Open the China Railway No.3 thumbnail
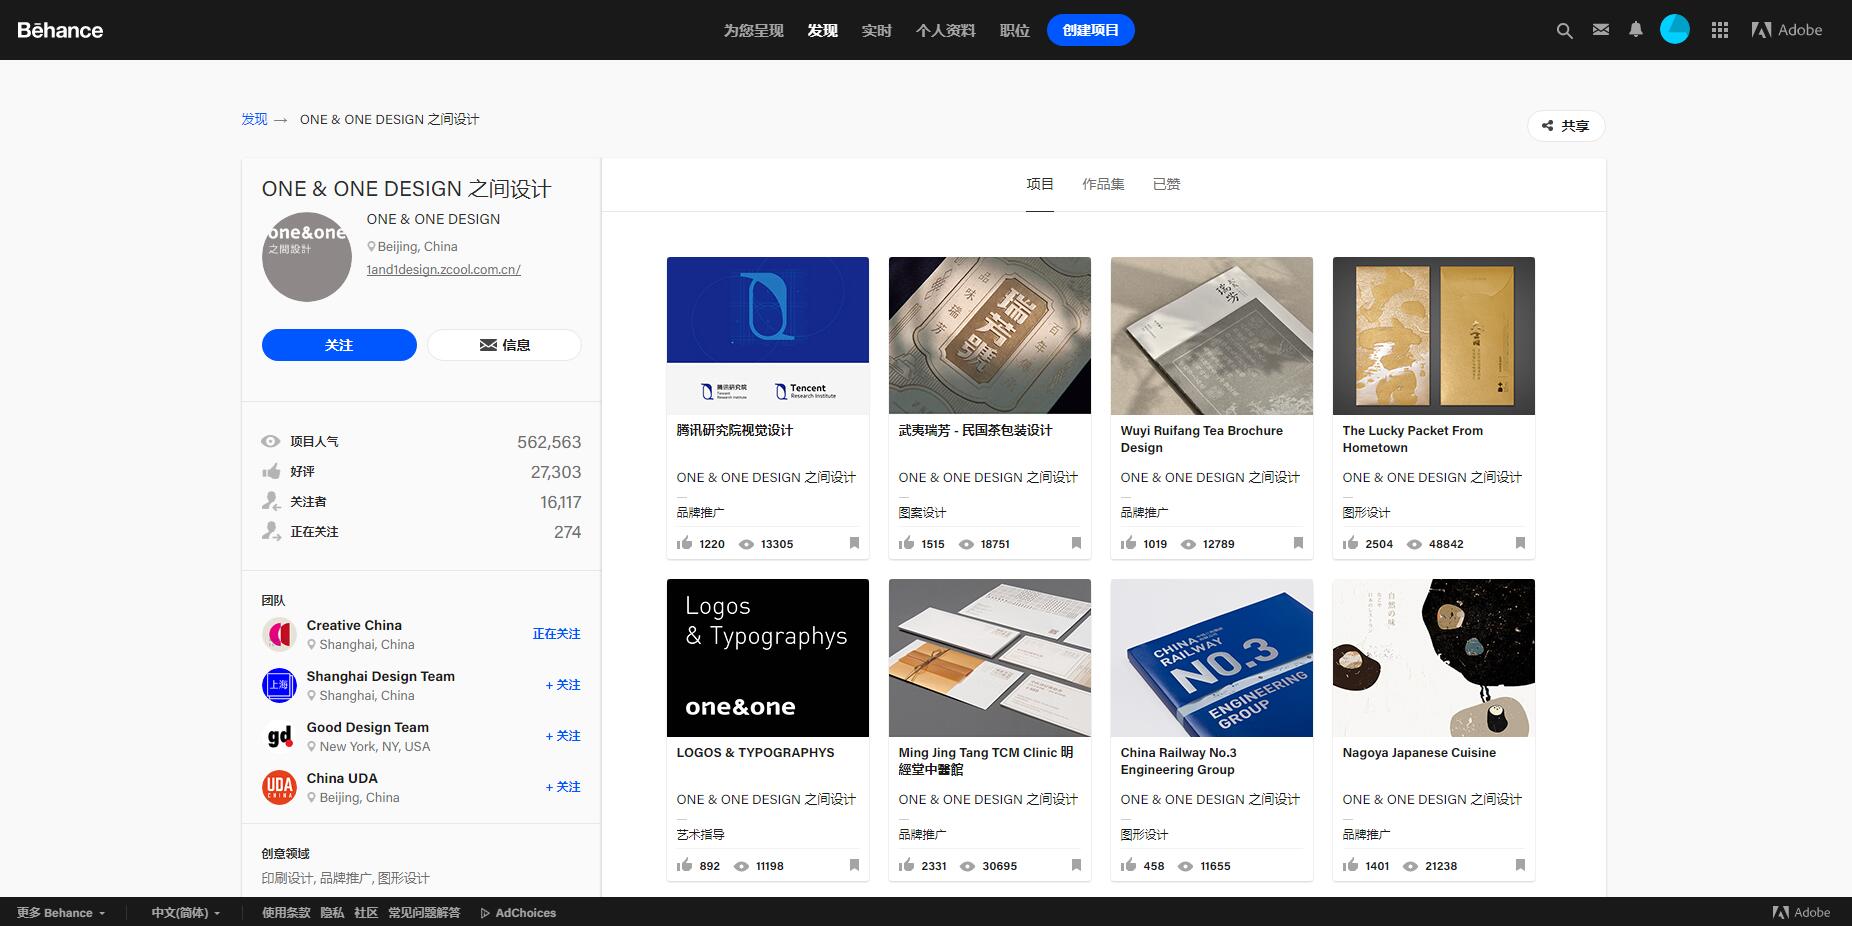This screenshot has width=1852, height=926. click(x=1212, y=658)
